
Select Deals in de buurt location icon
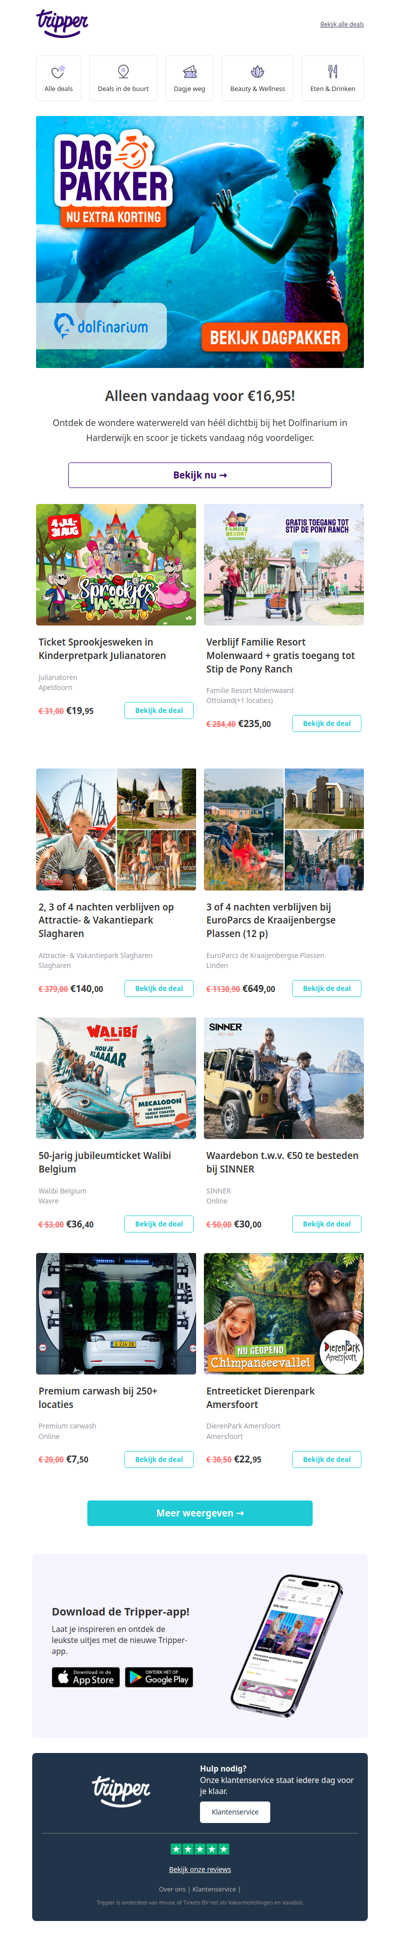(x=123, y=72)
